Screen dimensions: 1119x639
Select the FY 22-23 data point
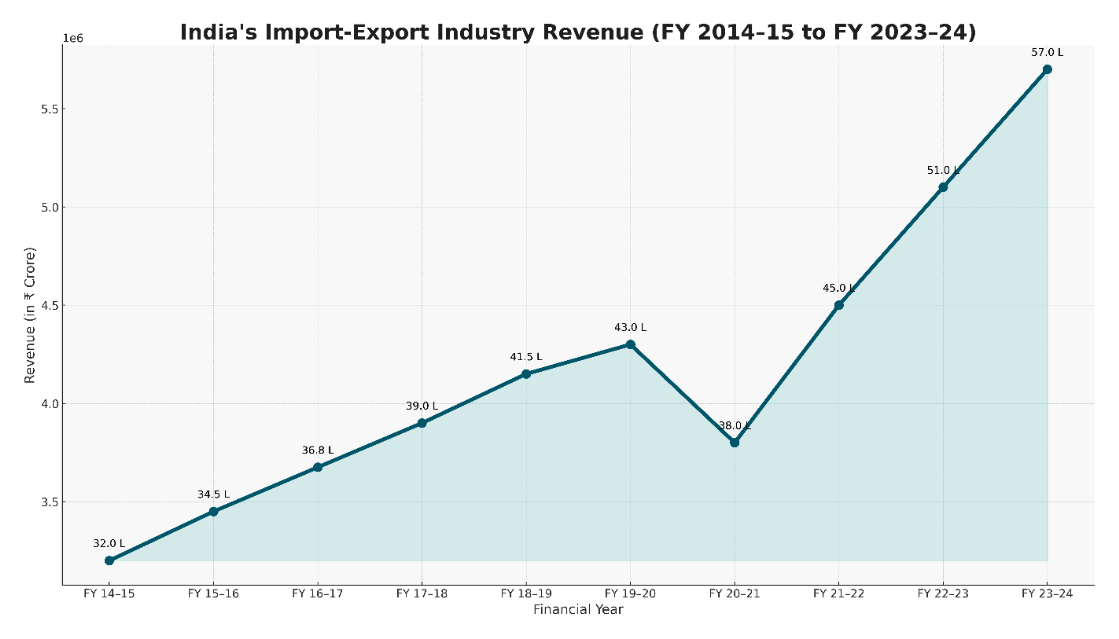[x=943, y=186]
